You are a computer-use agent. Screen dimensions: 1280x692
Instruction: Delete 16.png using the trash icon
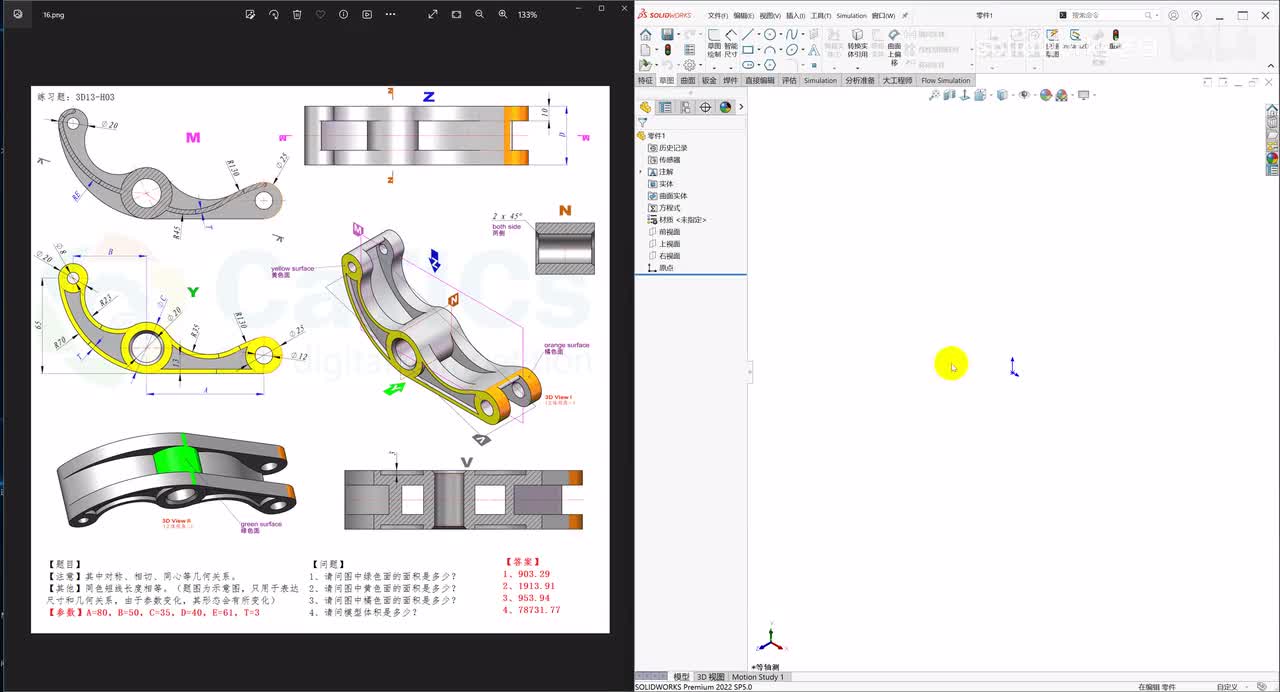click(297, 15)
